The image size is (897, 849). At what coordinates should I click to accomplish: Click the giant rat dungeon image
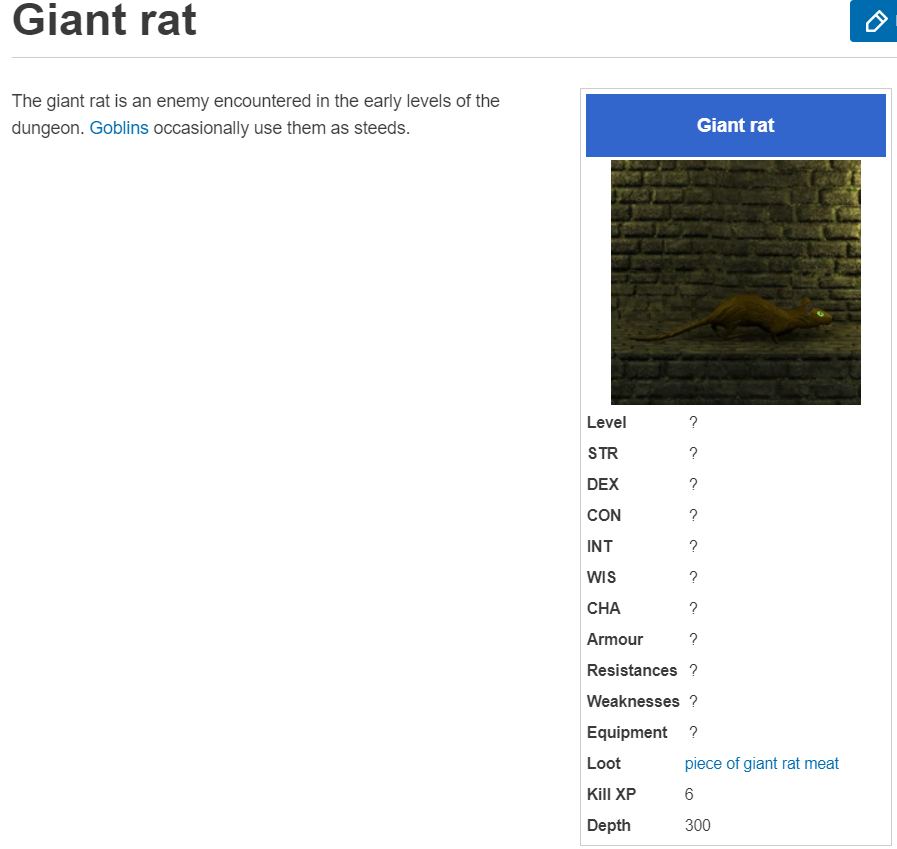tap(736, 282)
